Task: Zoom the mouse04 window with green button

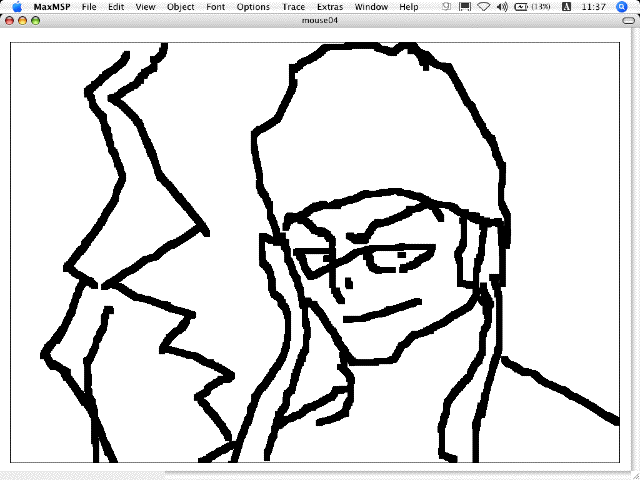Action: click(x=36, y=20)
